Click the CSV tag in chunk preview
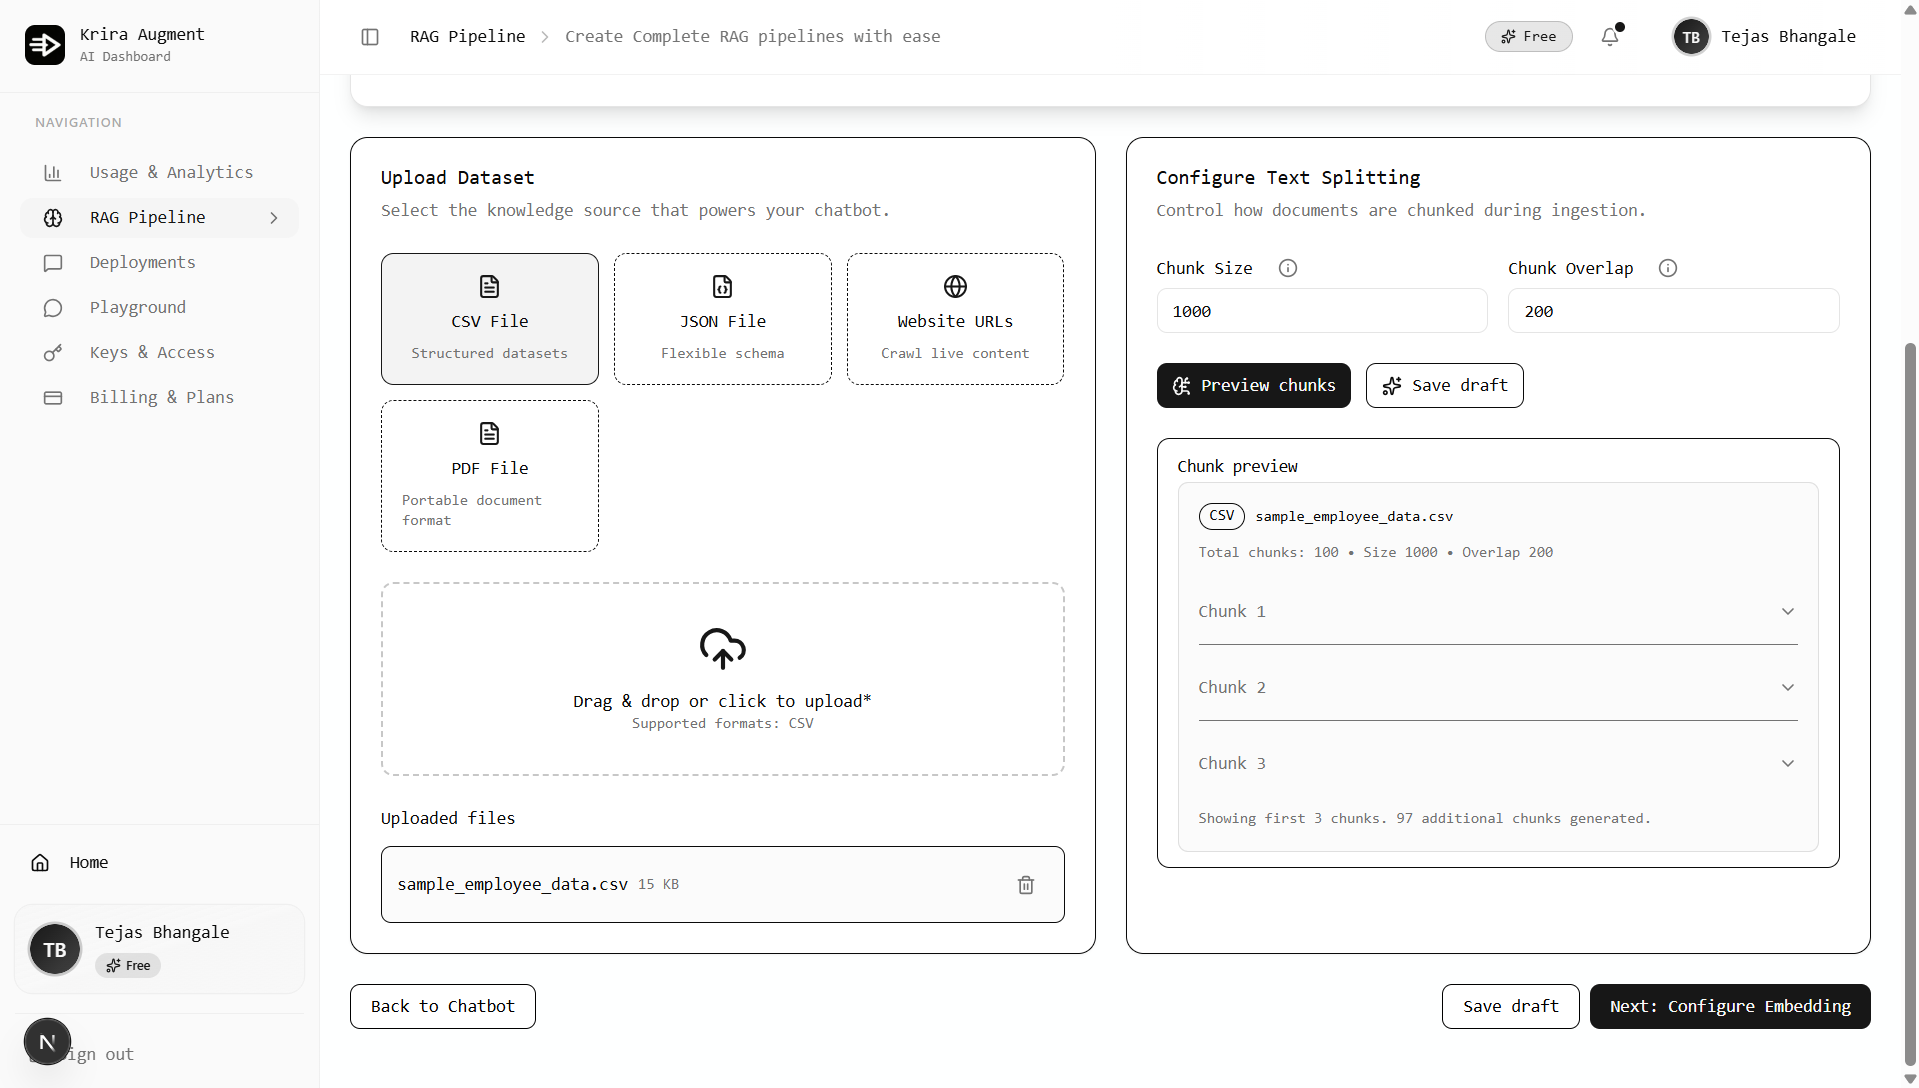This screenshot has height=1088, width=1919. pos(1222,516)
